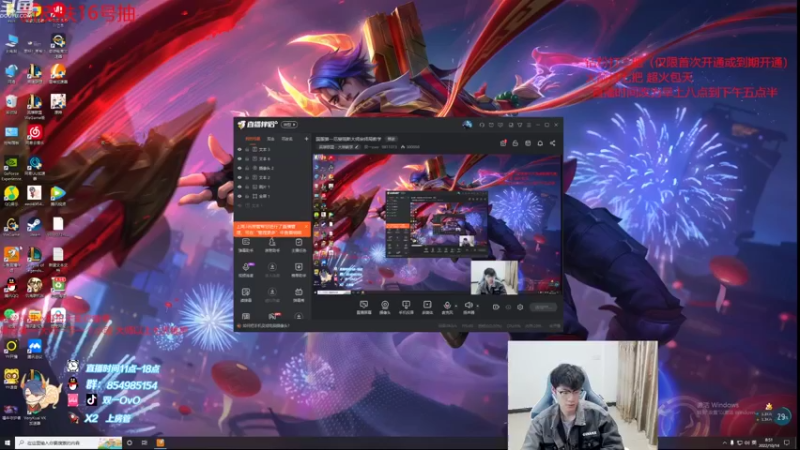Viewport: 800px width, 450px height.
Task: Lock the 摄像头 2 layer
Action: coord(247,168)
